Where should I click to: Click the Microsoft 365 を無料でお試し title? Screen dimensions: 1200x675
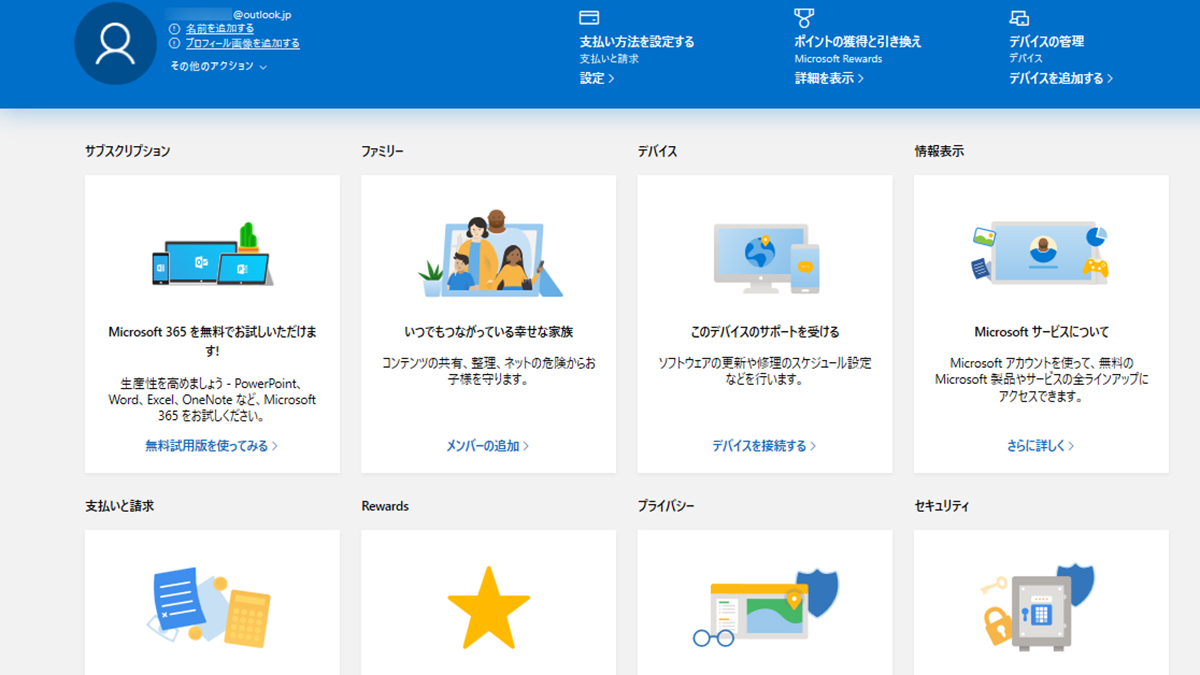pos(212,341)
